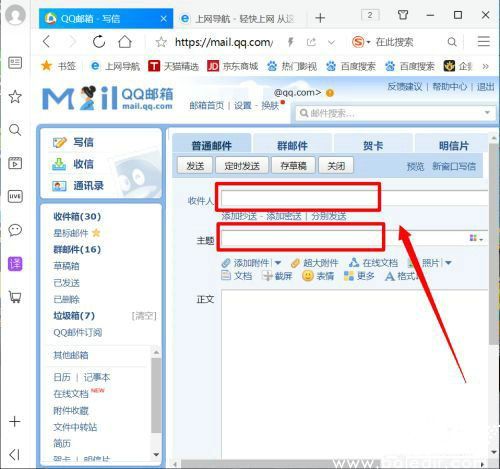The height and width of the screenshot is (469, 500).
Task: Click the browser home button icon
Action: click(x=125, y=42)
